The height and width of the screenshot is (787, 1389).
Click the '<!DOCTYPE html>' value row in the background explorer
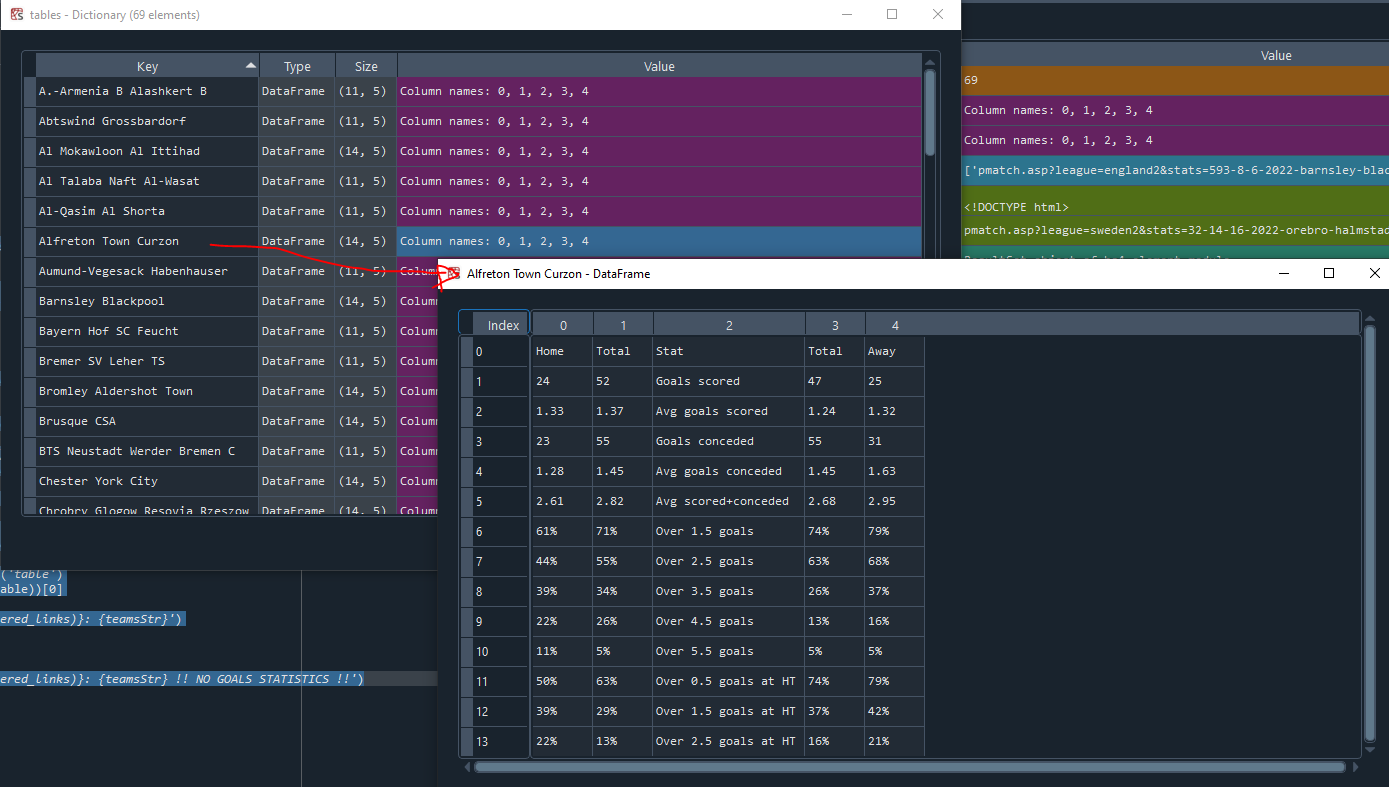click(x=1175, y=200)
